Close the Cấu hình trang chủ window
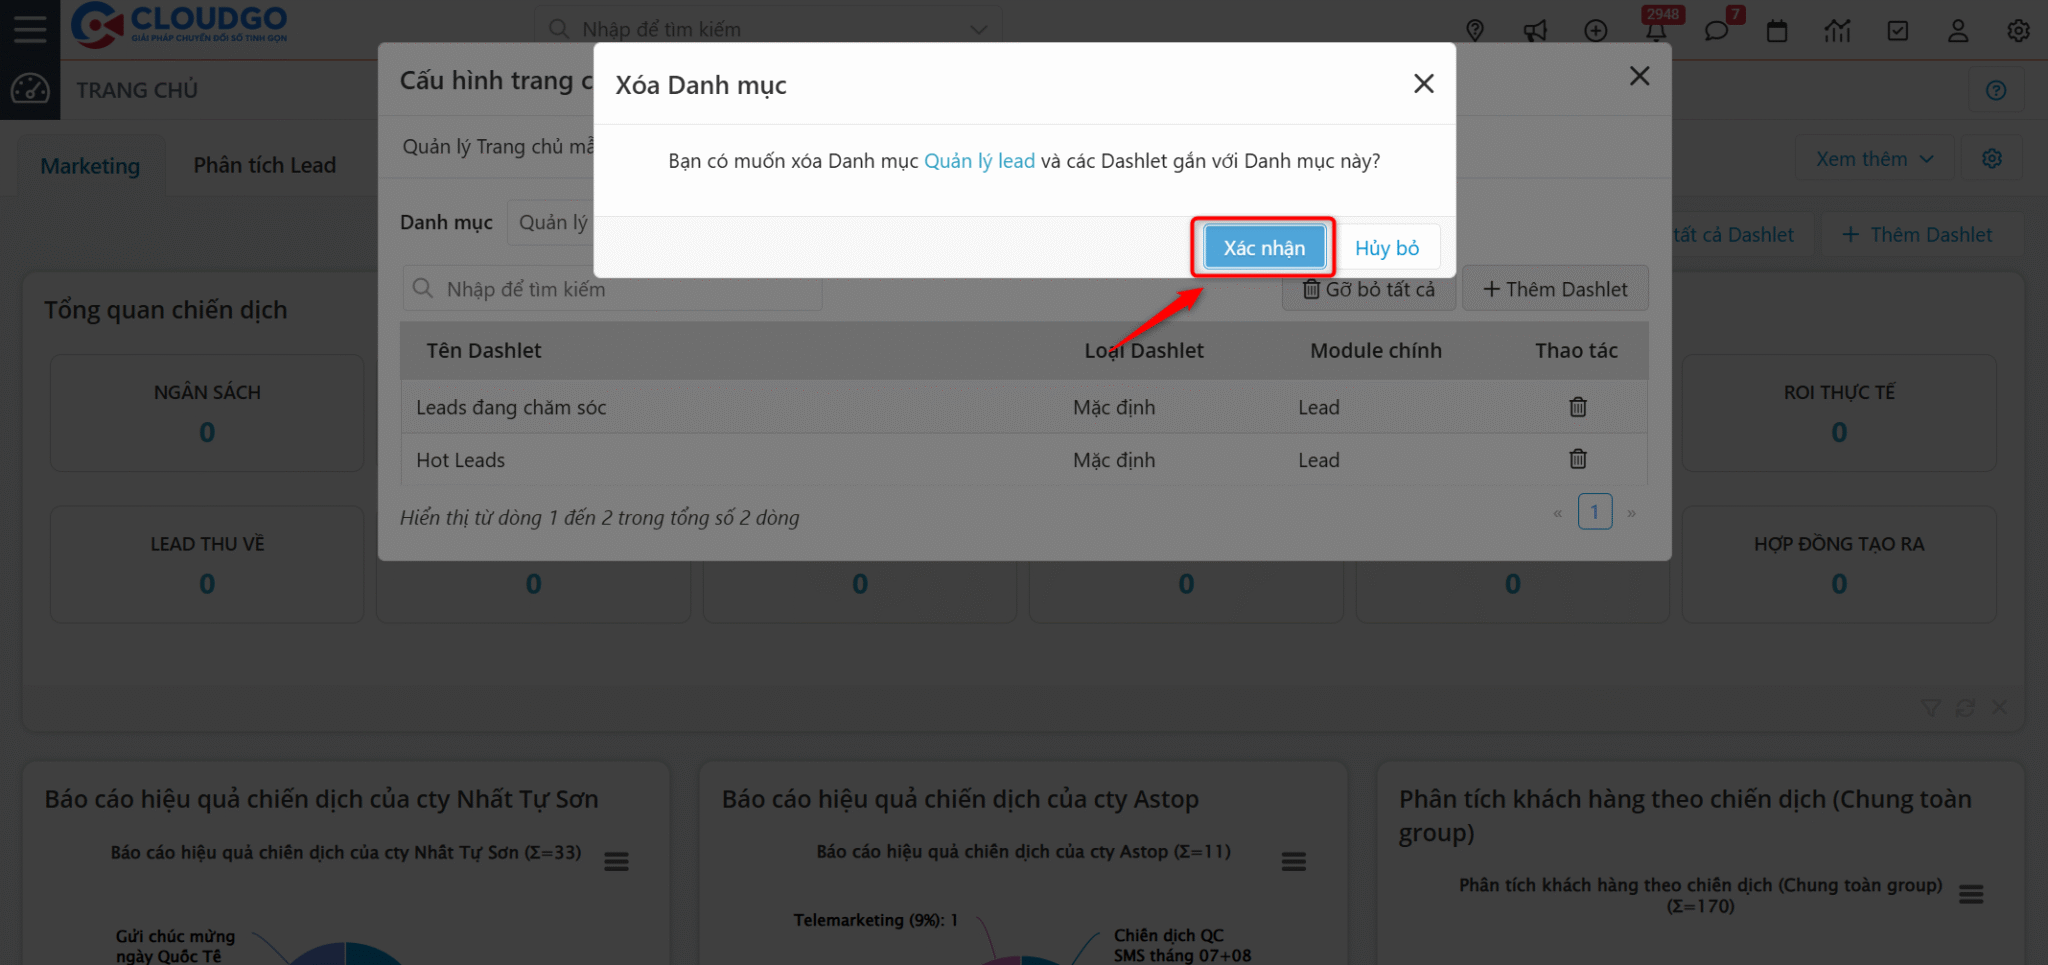This screenshot has width=2048, height=965. pos(1639,76)
